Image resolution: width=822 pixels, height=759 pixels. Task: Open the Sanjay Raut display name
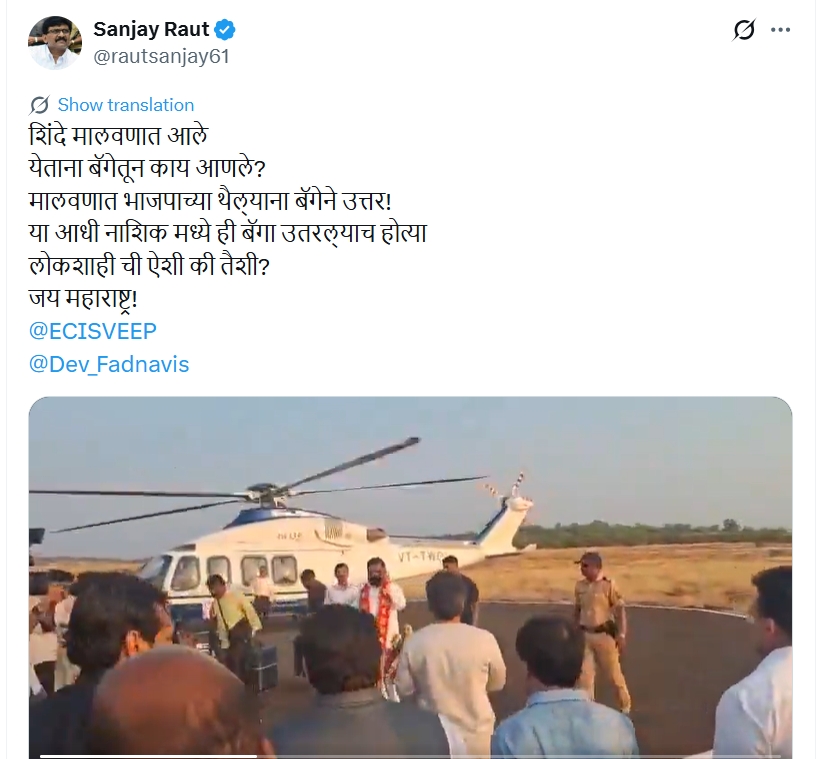pyautogui.click(x=151, y=29)
